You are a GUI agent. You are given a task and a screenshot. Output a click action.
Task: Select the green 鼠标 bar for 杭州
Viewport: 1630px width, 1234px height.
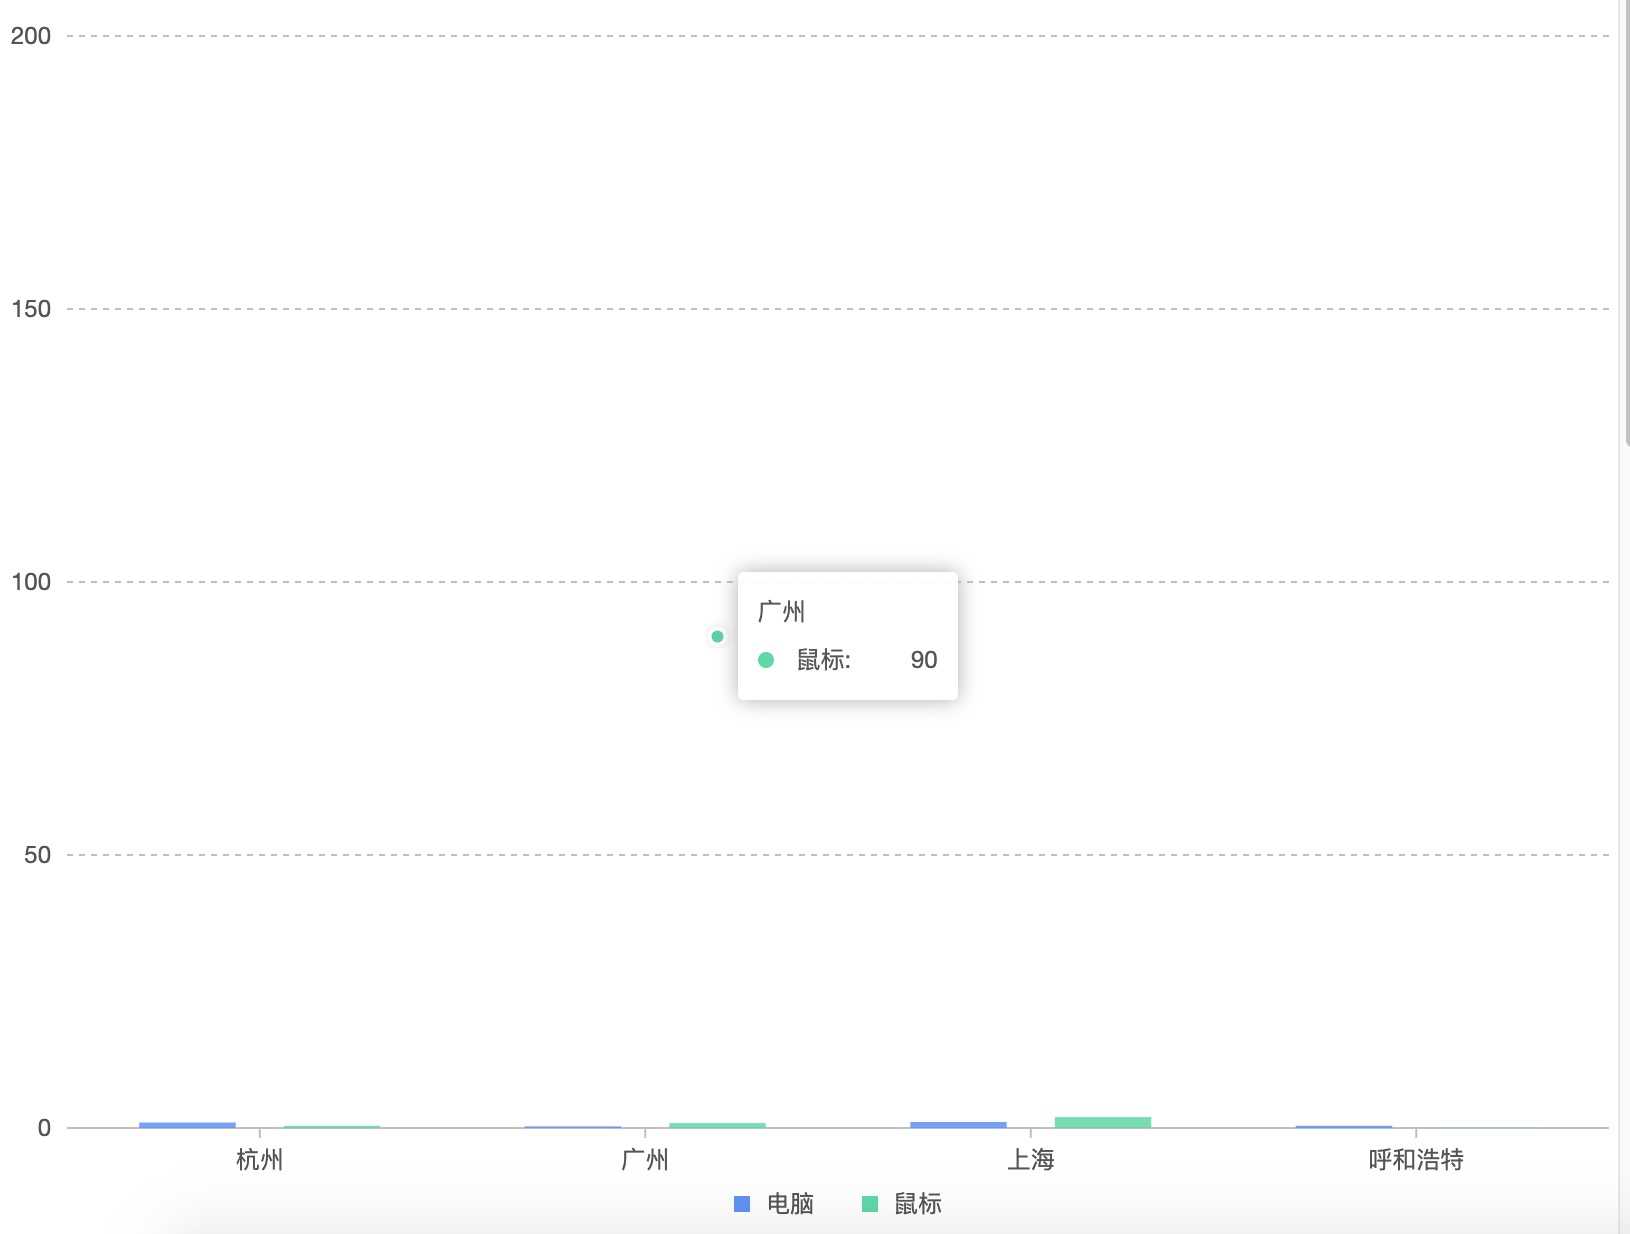332,1127
